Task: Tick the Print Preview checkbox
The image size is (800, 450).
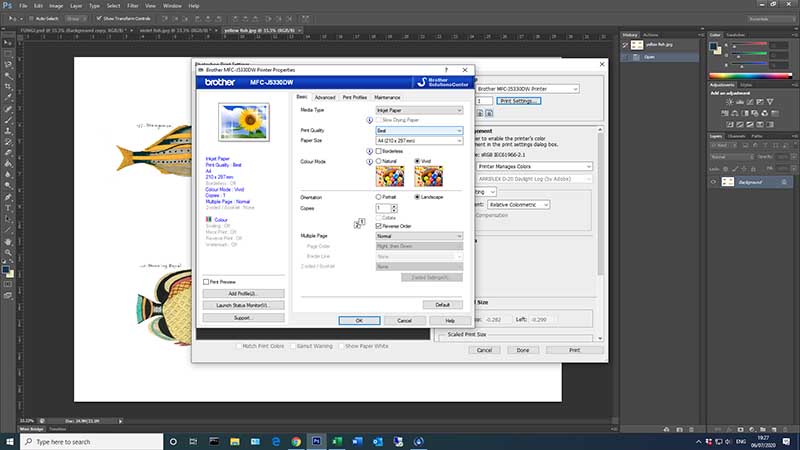Action: (x=206, y=282)
